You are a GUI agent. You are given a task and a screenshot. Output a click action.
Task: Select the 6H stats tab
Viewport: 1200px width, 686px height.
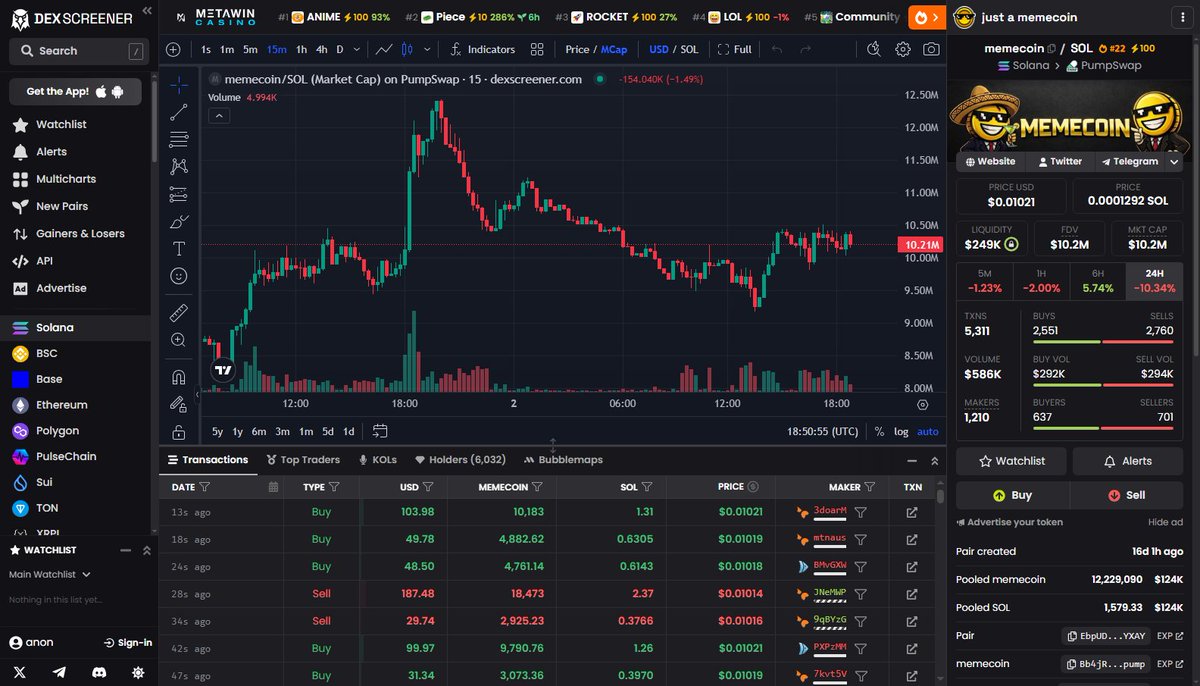point(1097,281)
